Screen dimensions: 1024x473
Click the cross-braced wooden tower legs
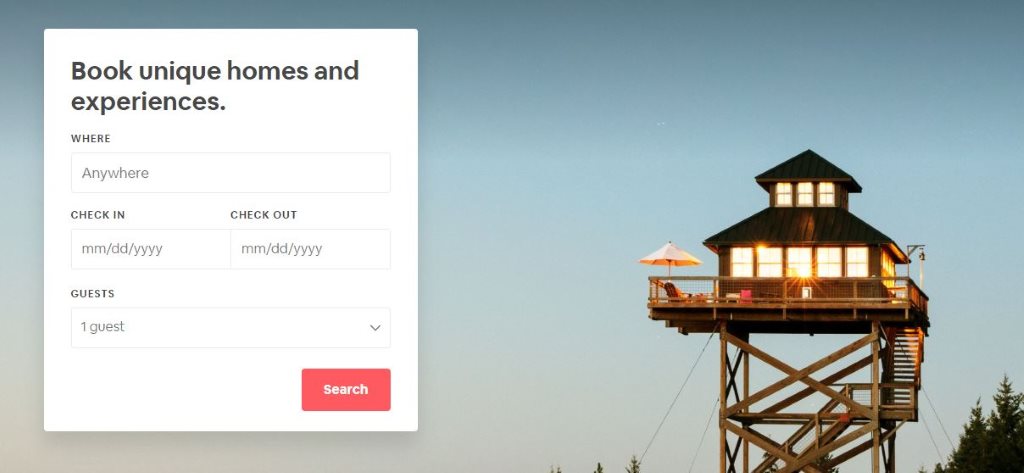pos(807,399)
